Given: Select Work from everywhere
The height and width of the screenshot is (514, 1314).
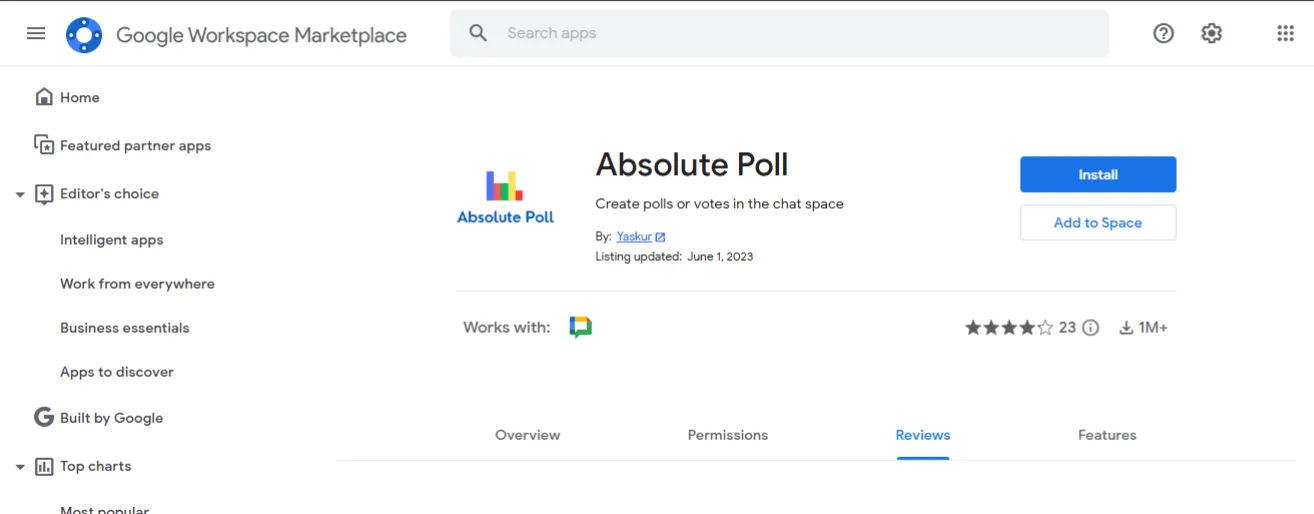Looking at the screenshot, I should coord(137,284).
